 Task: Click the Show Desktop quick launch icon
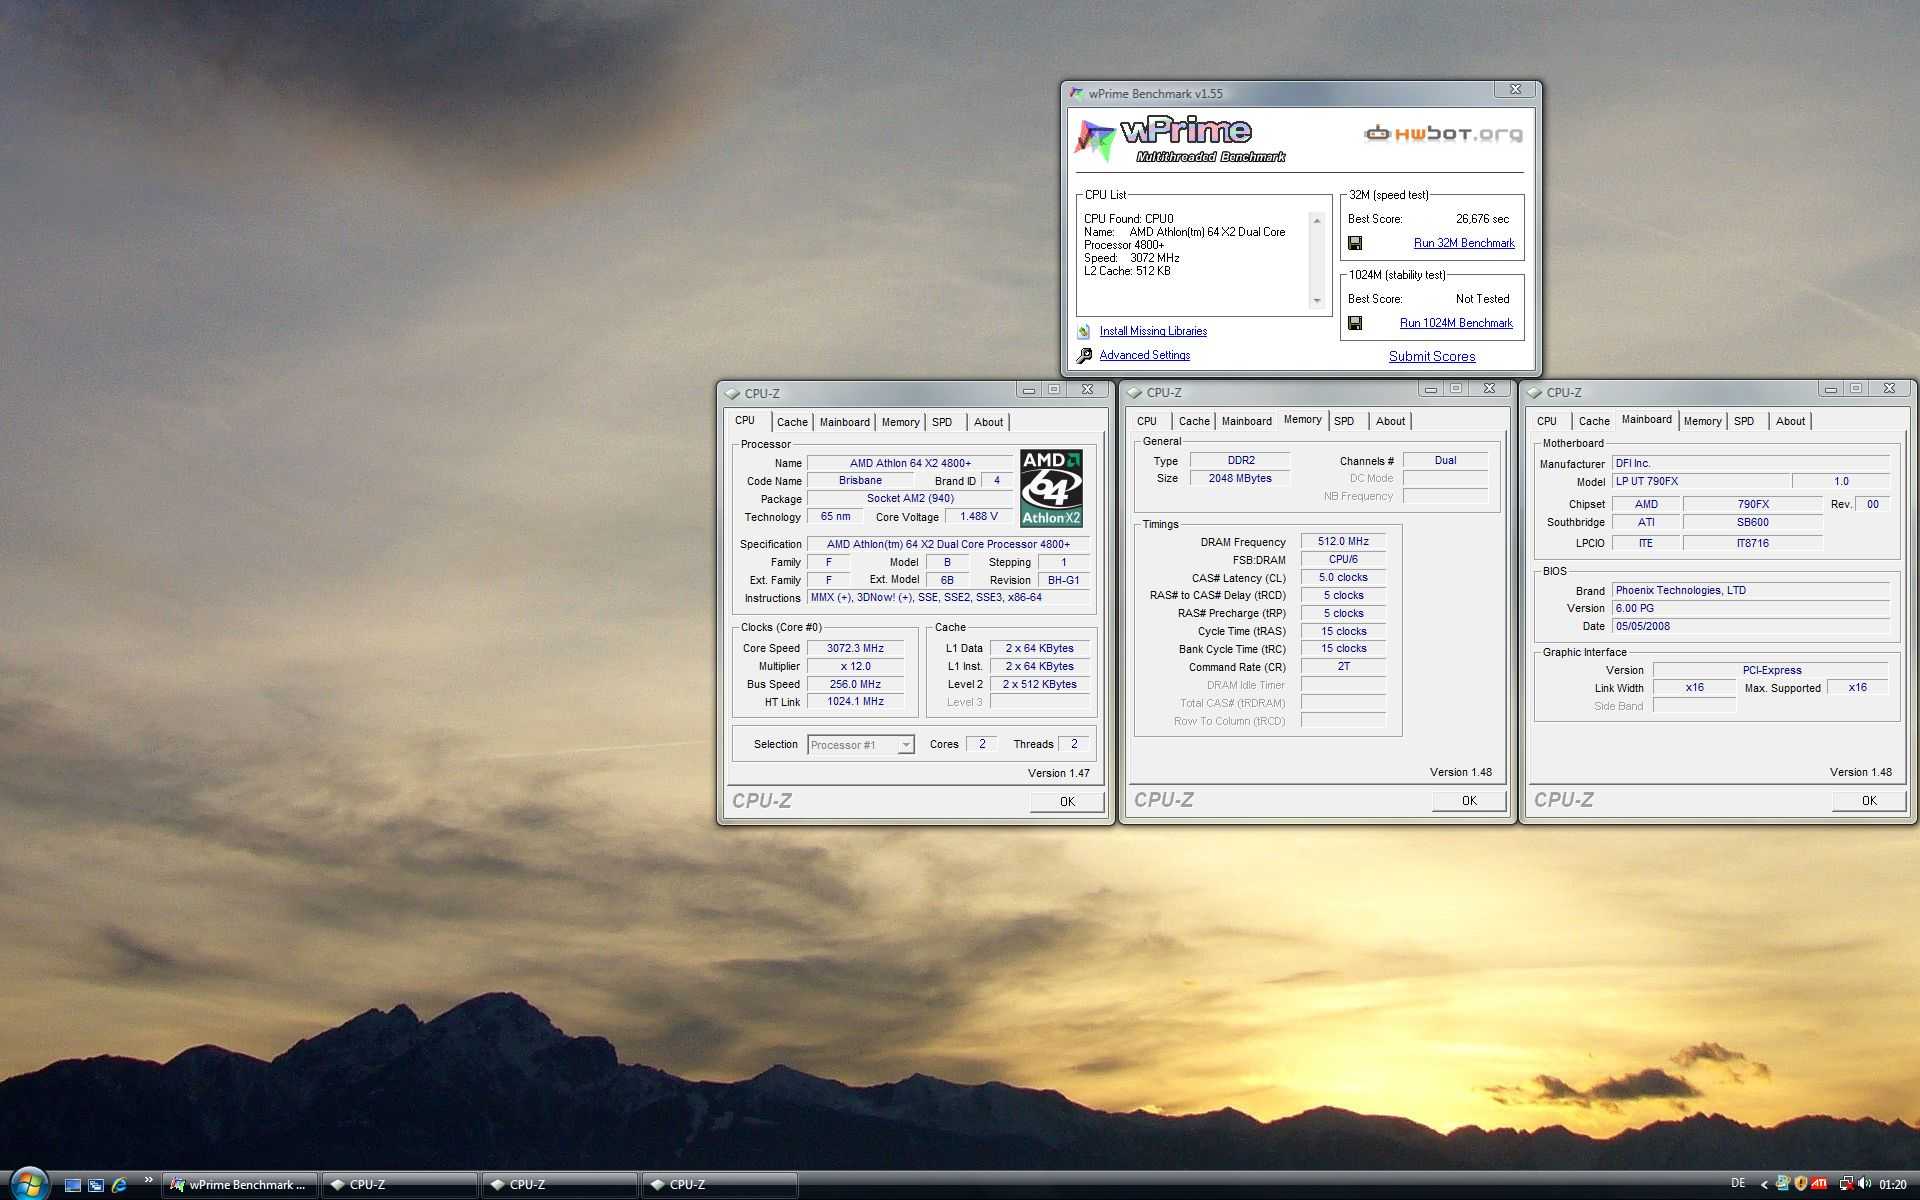(x=72, y=1185)
